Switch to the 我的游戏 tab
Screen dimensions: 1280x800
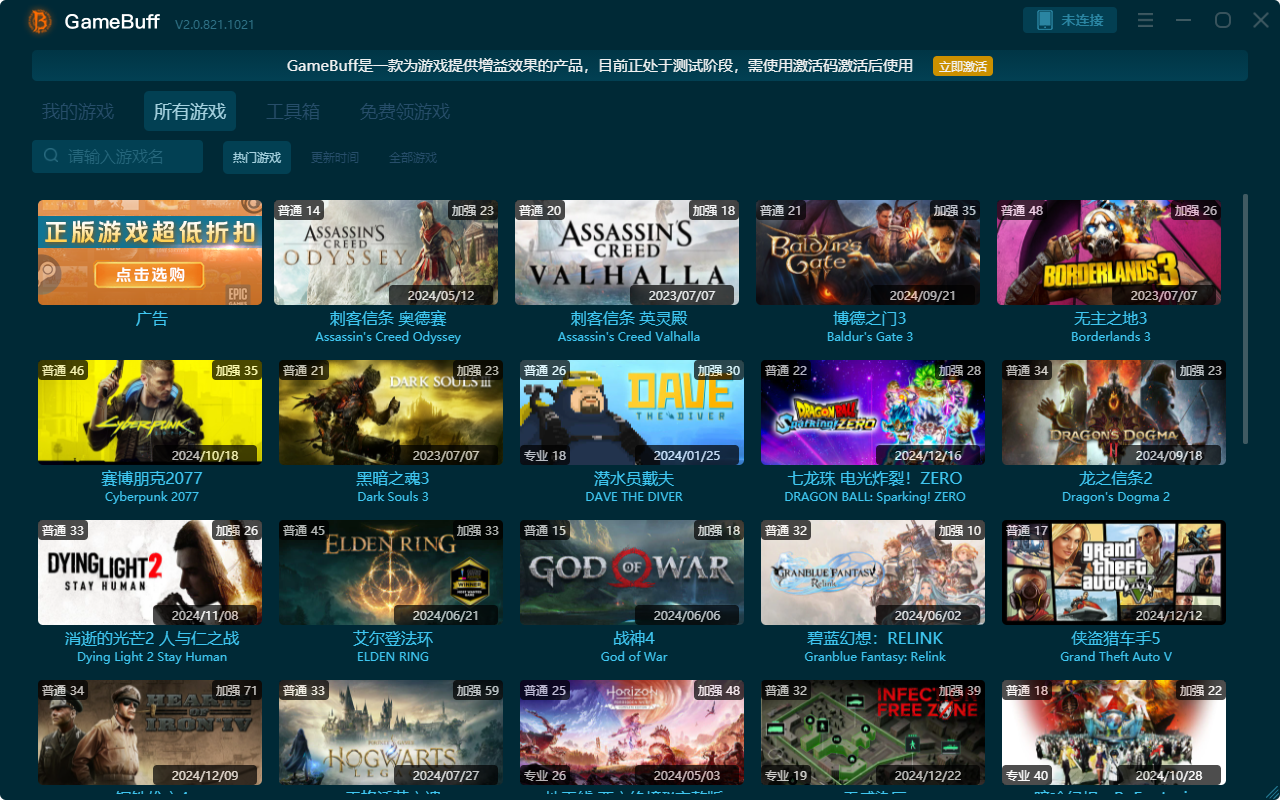pos(78,111)
